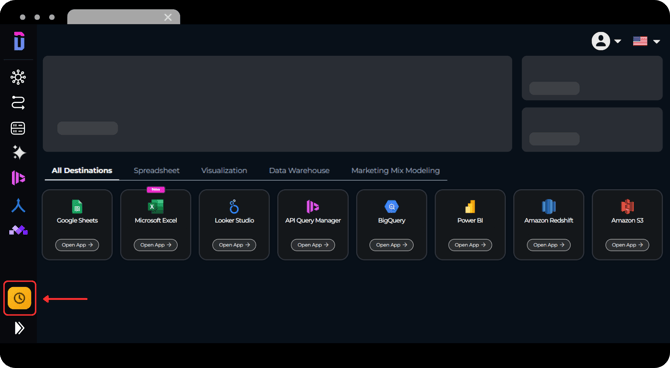Click the BigQuery icon

click(391, 207)
